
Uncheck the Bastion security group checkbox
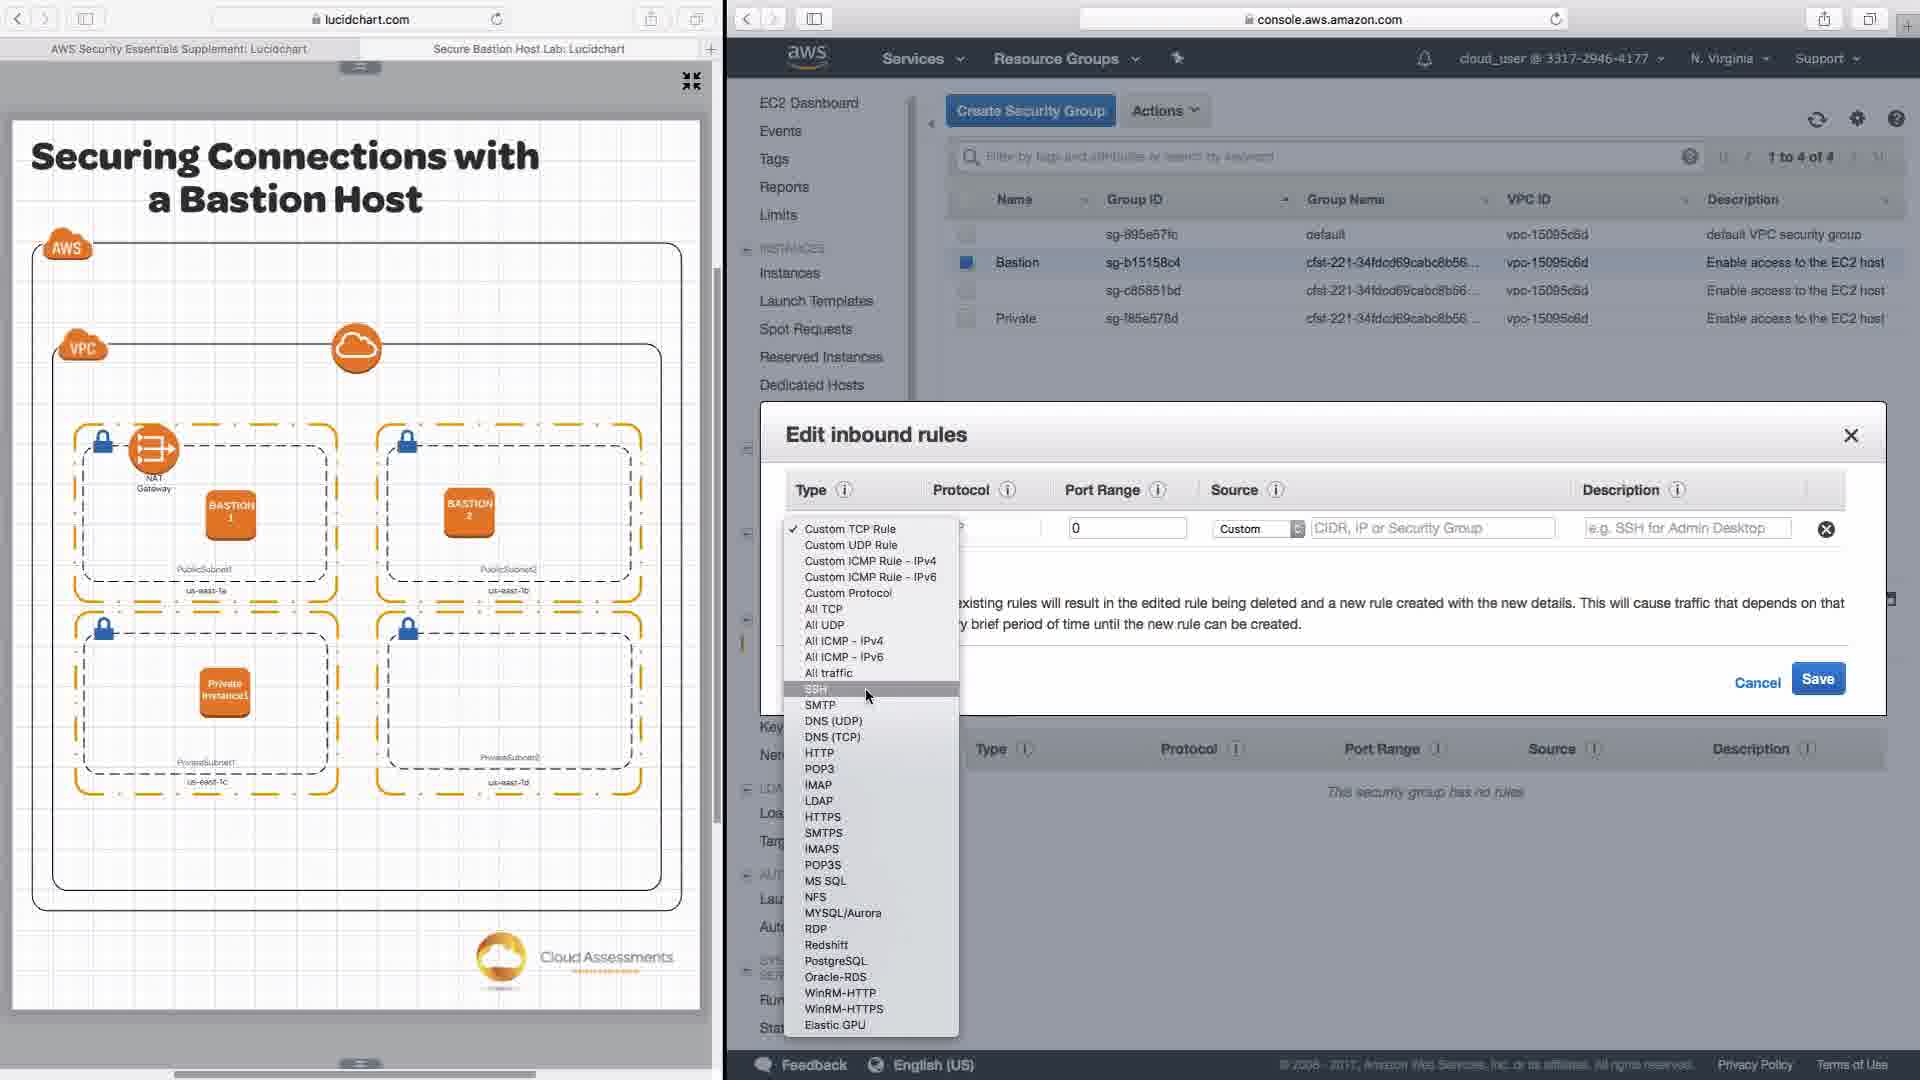point(966,262)
